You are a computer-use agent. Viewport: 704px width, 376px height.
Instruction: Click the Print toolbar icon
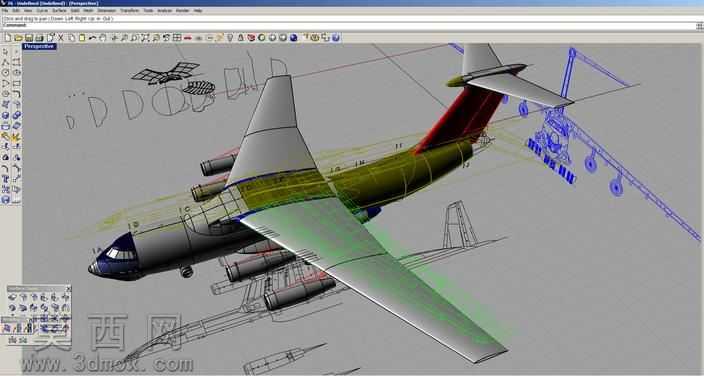click(39, 38)
